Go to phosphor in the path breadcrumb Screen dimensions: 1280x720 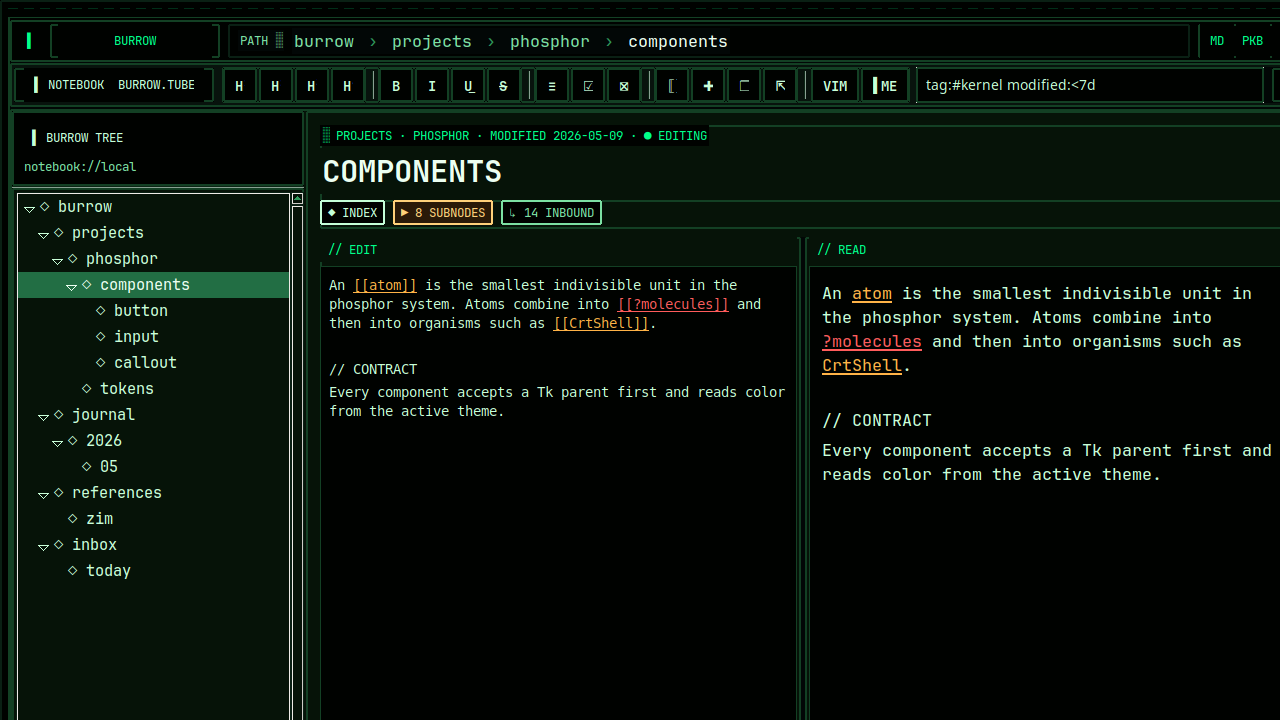550,41
